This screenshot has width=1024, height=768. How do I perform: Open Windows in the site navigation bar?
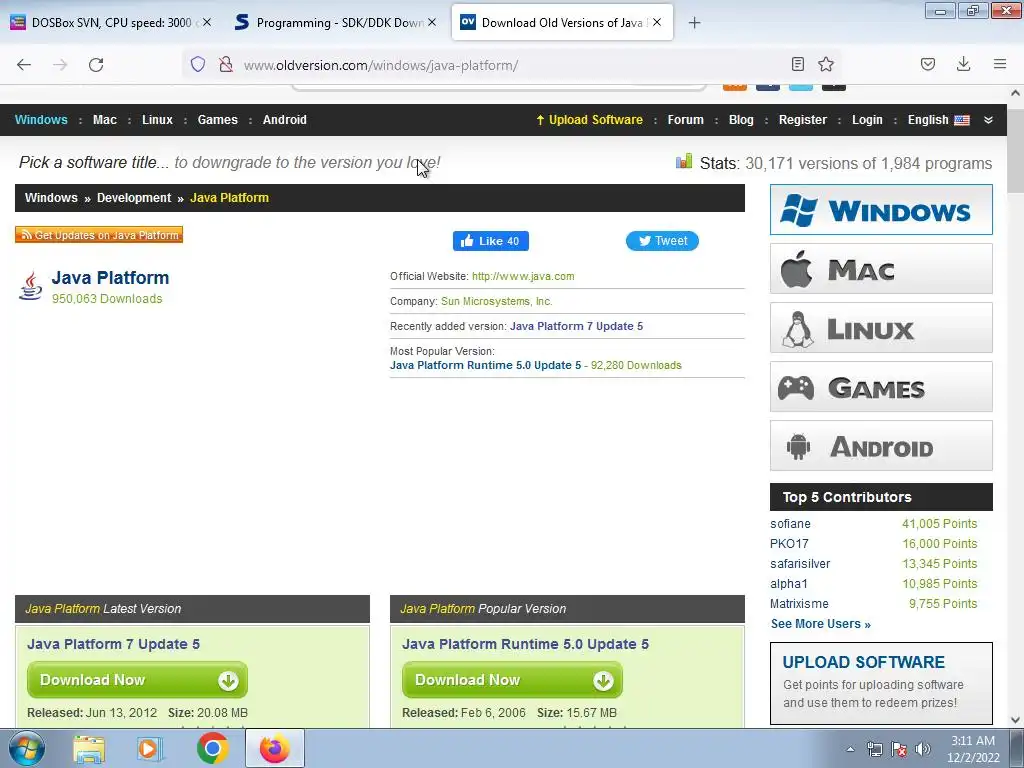click(41, 120)
